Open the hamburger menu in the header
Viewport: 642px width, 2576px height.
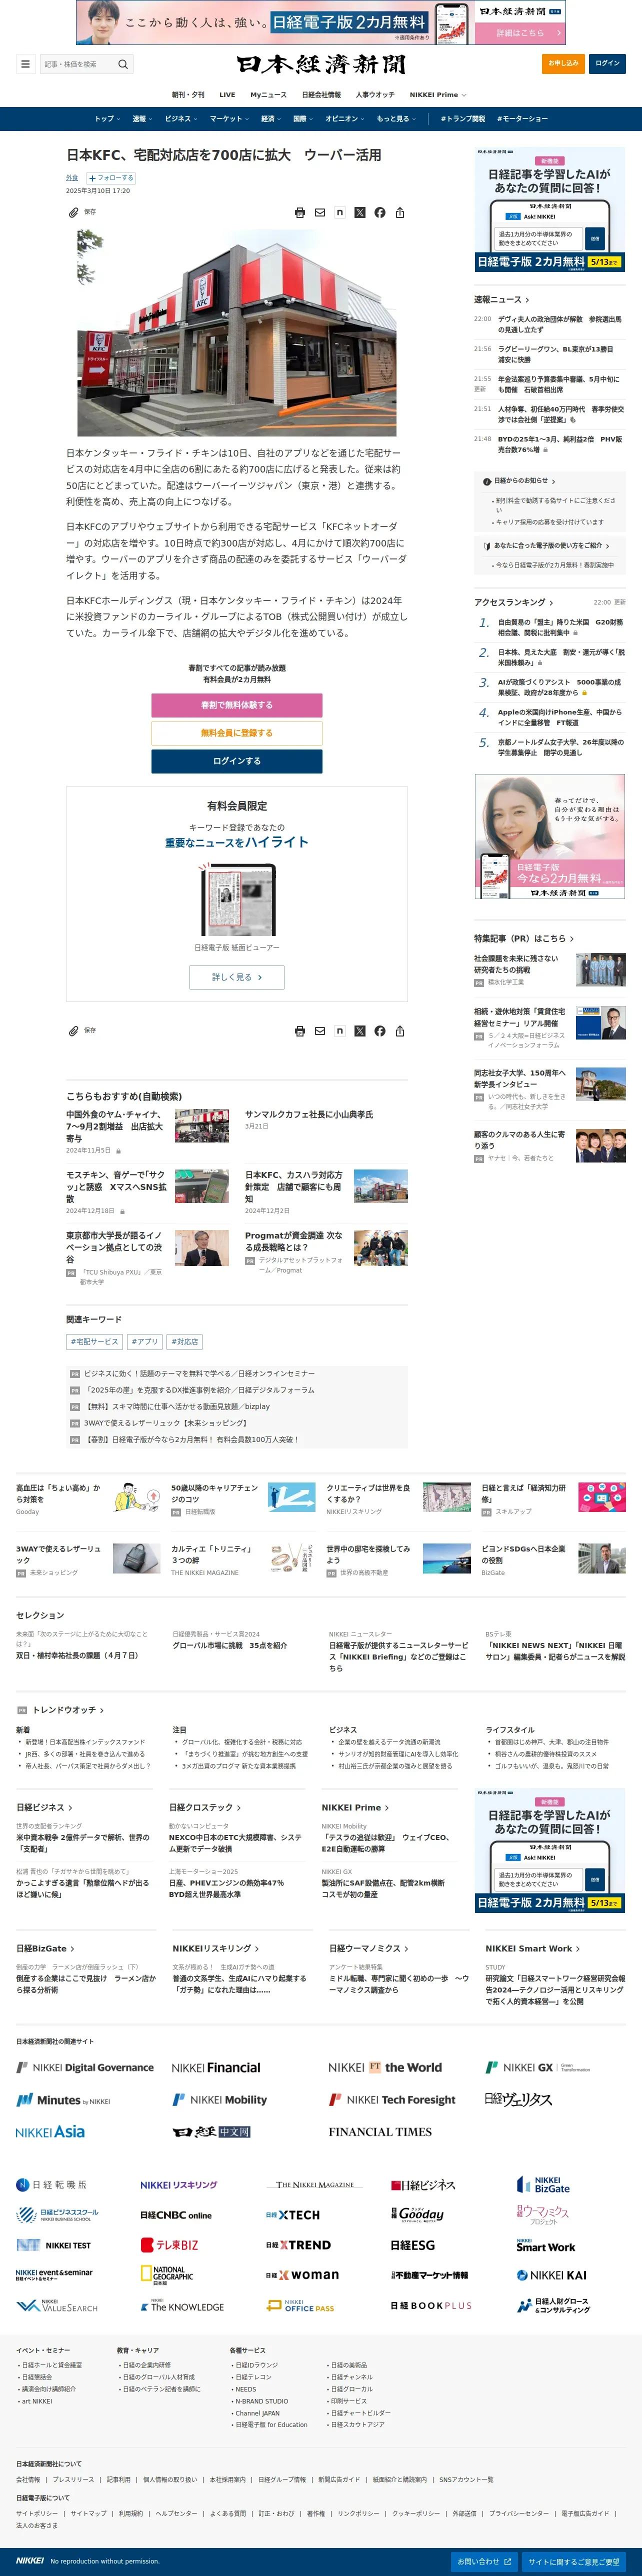tap(25, 64)
